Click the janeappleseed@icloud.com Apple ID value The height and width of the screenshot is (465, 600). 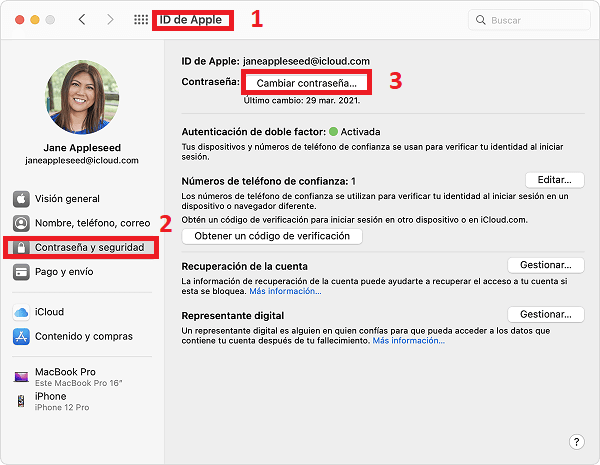click(306, 61)
